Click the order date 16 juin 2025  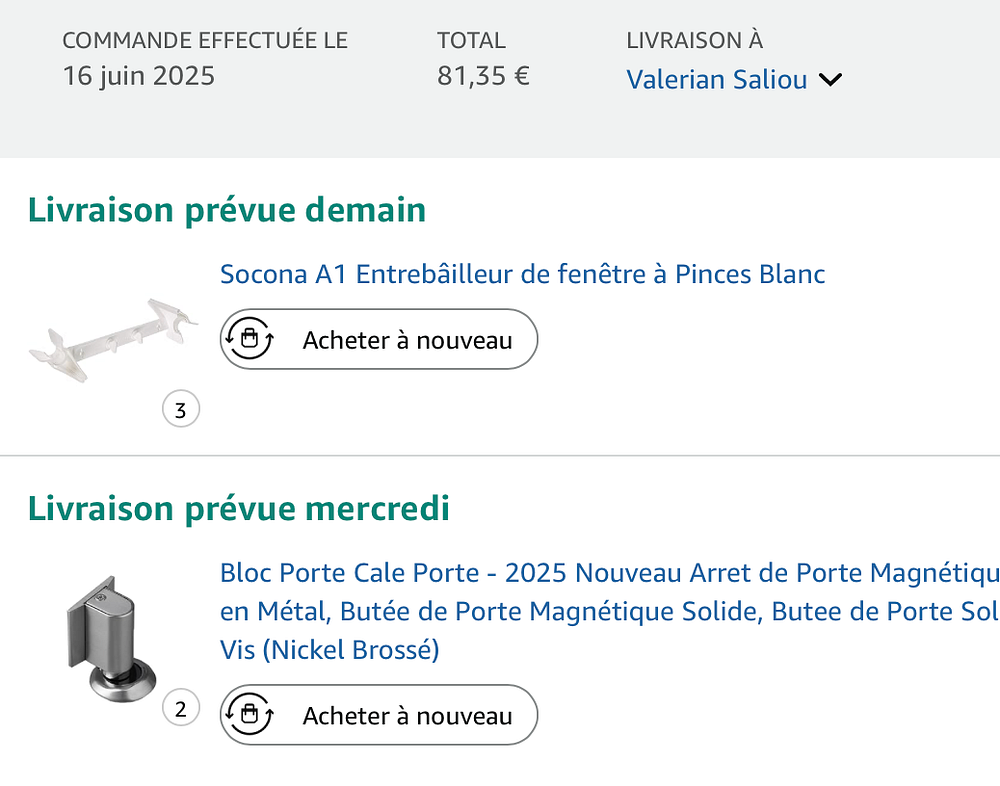point(138,76)
